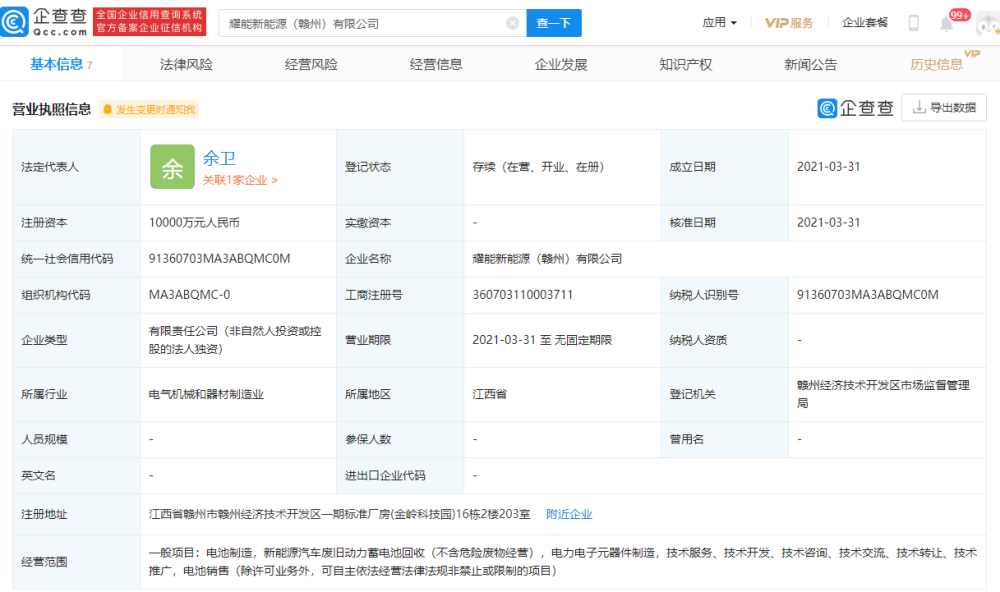Open the mobile phone app icon
Viewport: 1000px width, 592px height.
point(913,23)
